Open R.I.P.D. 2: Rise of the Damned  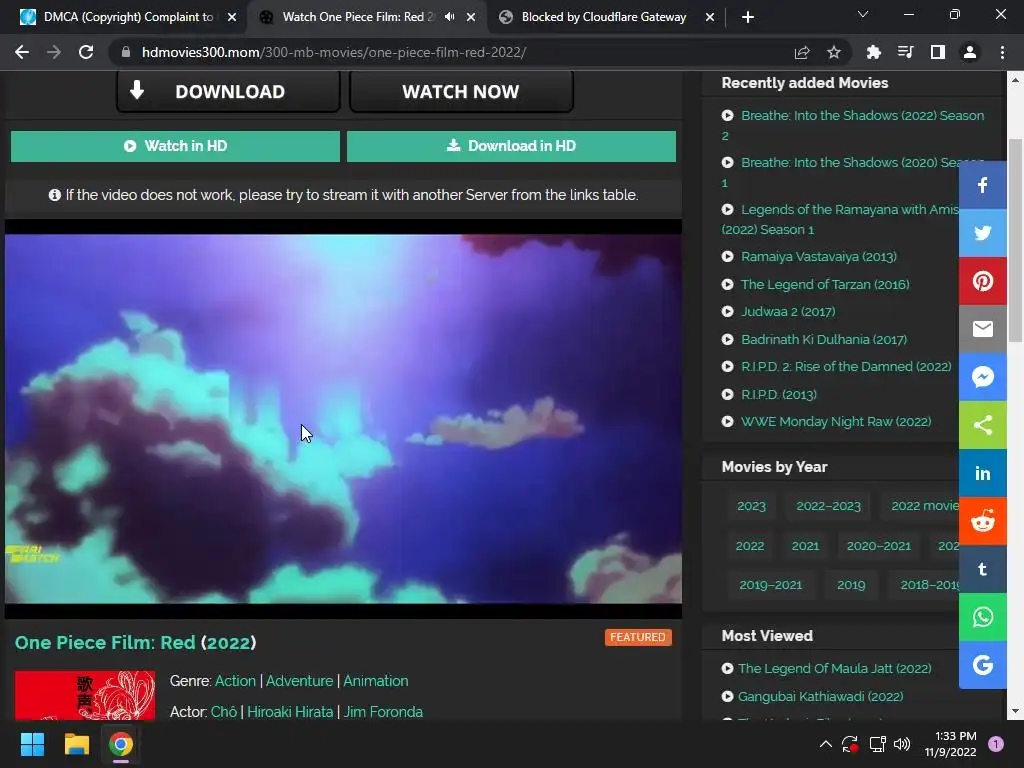tap(846, 366)
